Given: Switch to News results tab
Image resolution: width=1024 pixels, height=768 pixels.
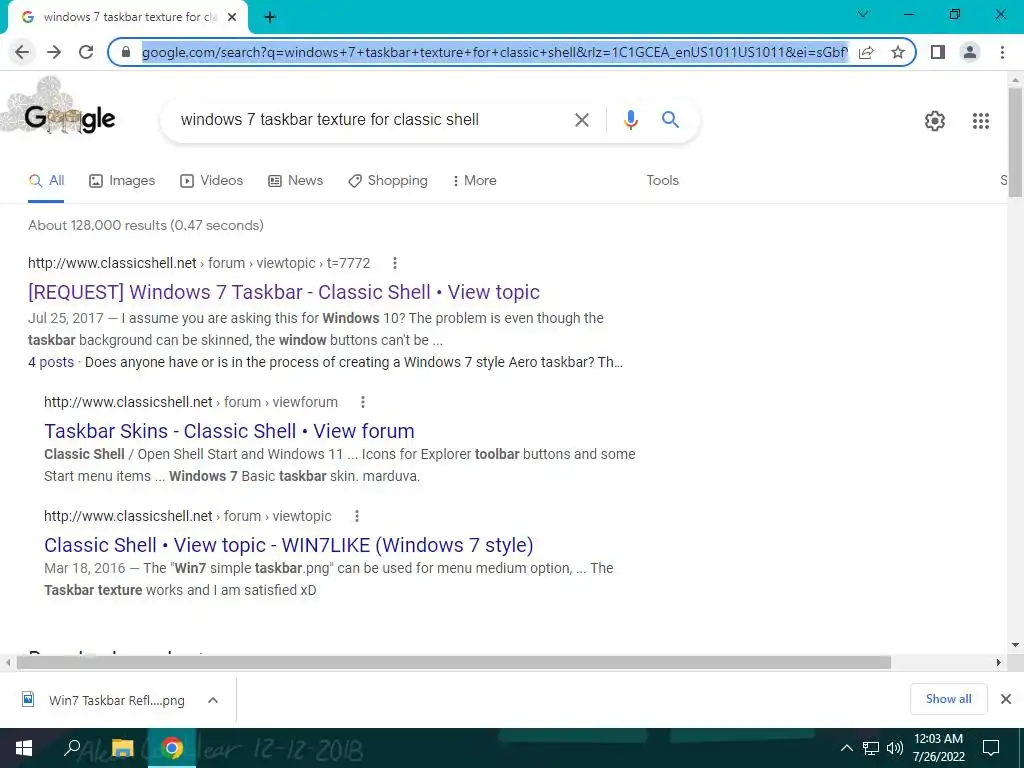Looking at the screenshot, I should [295, 181].
